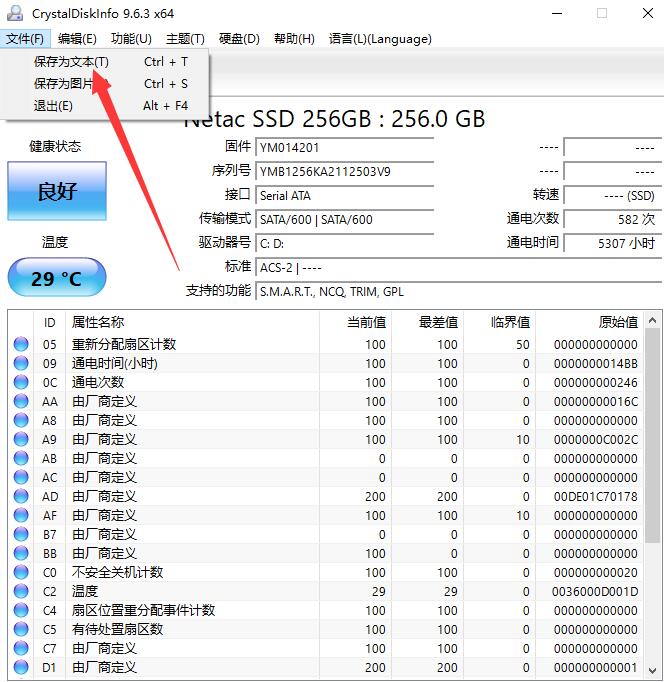This screenshot has width=664, height=682.
Task: Click the 传输模式 field SATA/600 | SATA/600
Action: [345, 219]
